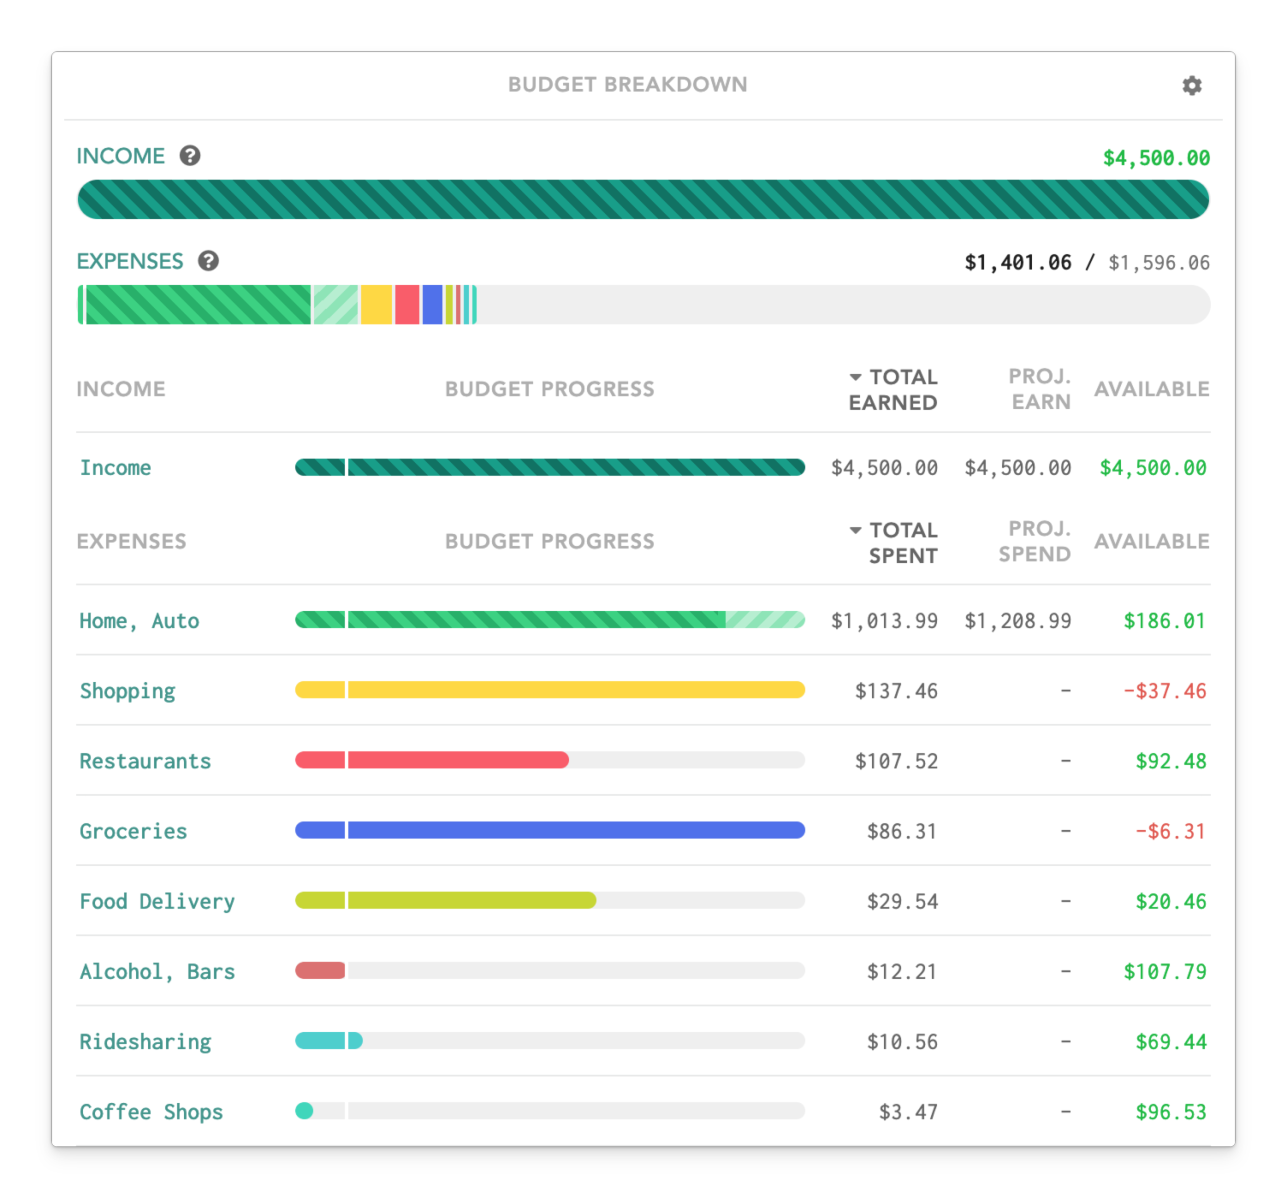Toggle the Food Delivery budget row
Viewport: 1287px width, 1198px height.
click(x=157, y=901)
